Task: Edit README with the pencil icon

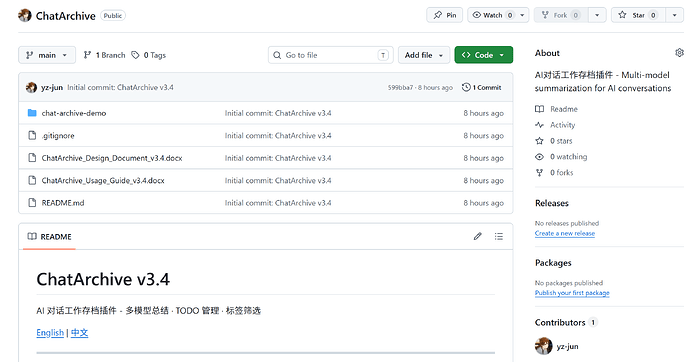Action: (x=477, y=236)
